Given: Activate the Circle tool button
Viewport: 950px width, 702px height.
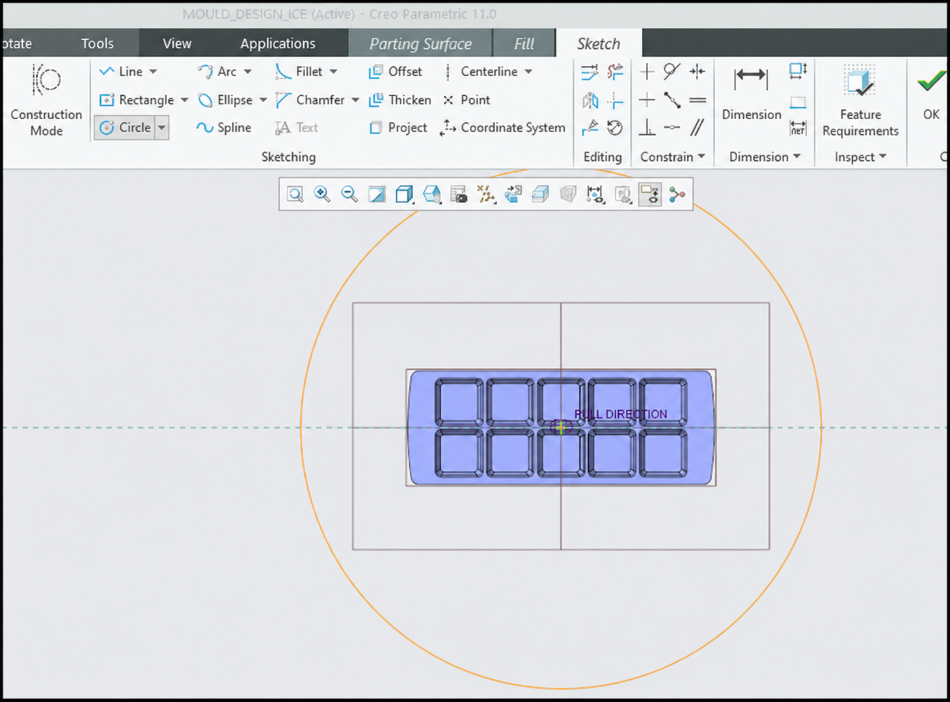Looking at the screenshot, I should (x=125, y=128).
